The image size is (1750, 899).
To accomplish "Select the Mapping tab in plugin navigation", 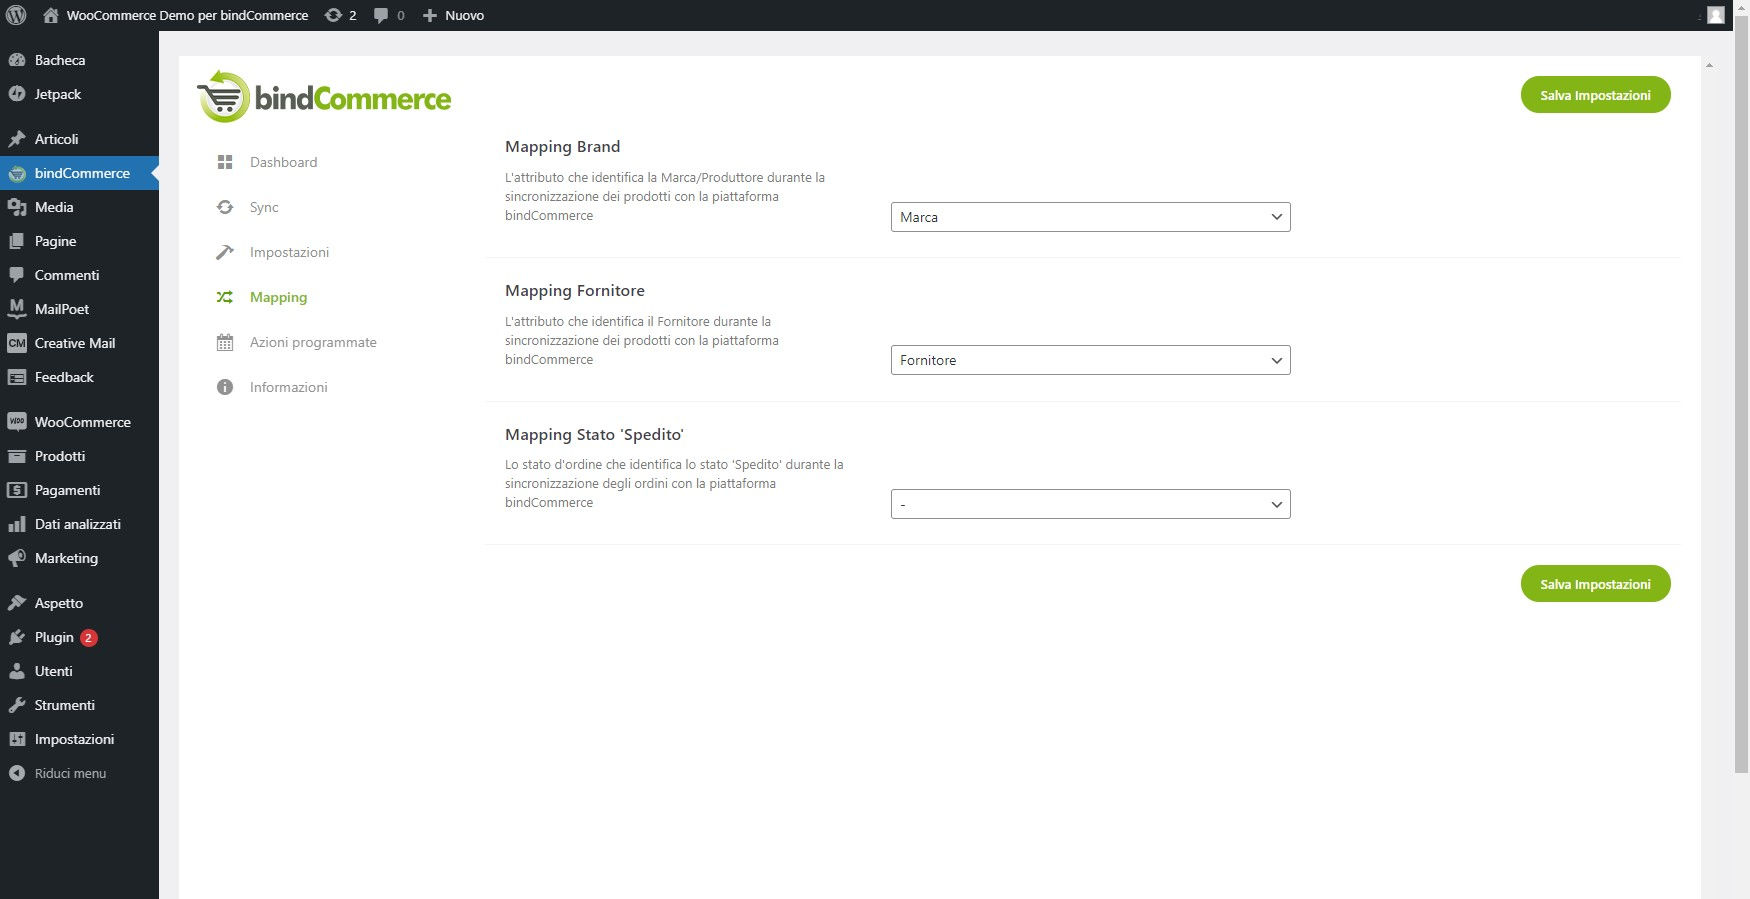I will coord(278,297).
